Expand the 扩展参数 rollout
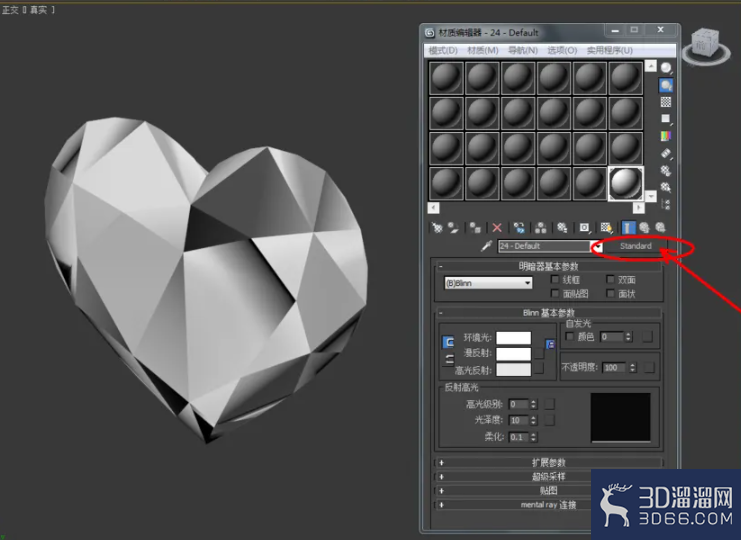The image size is (741, 540). (x=548, y=463)
